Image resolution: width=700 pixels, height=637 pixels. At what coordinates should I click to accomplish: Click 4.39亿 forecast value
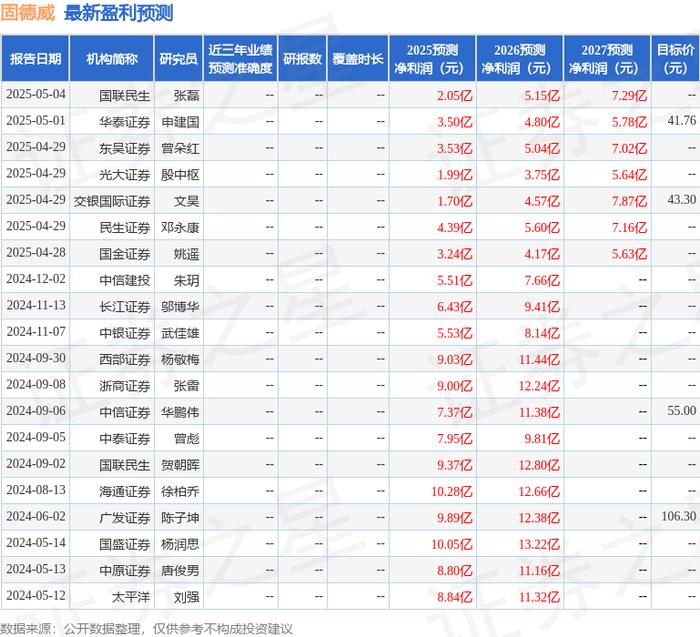(x=454, y=228)
